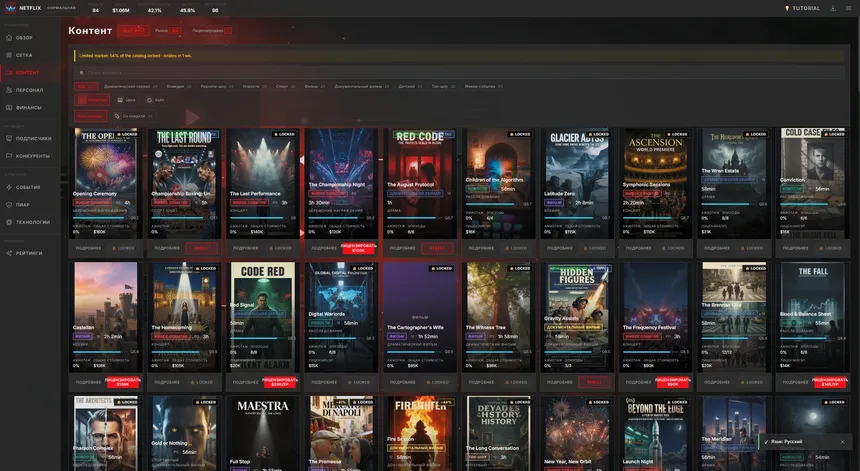Toggle sorting by Хайп
The width and height of the screenshot is (860, 471).
[155, 100]
